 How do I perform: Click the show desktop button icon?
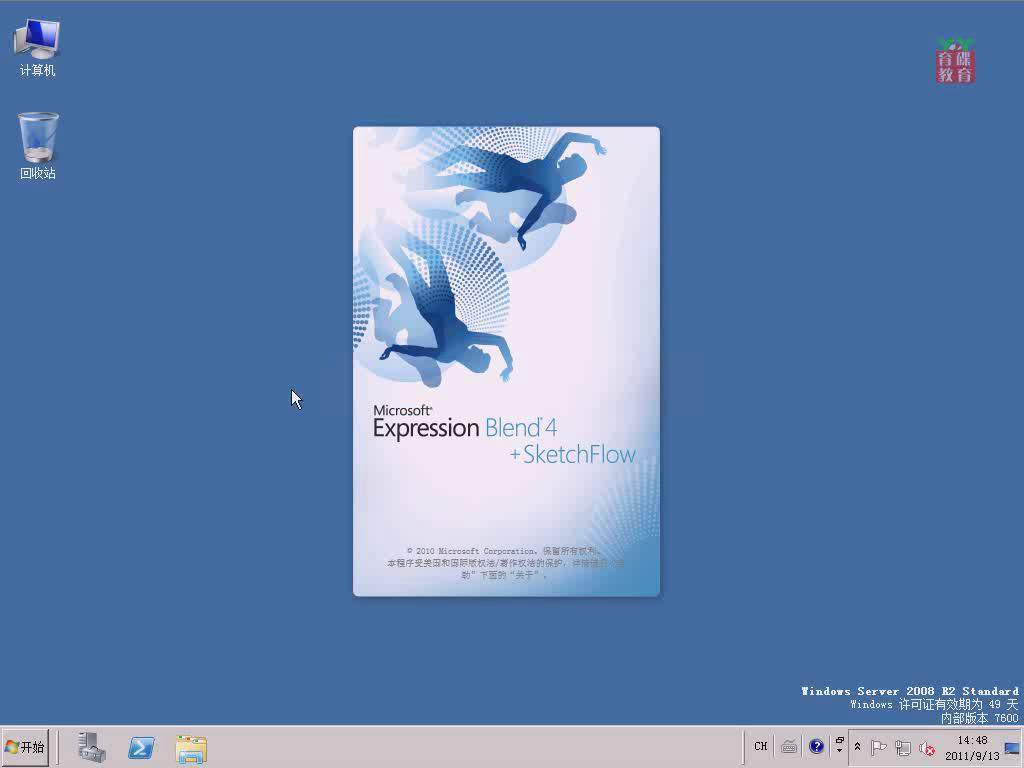coord(1012,748)
